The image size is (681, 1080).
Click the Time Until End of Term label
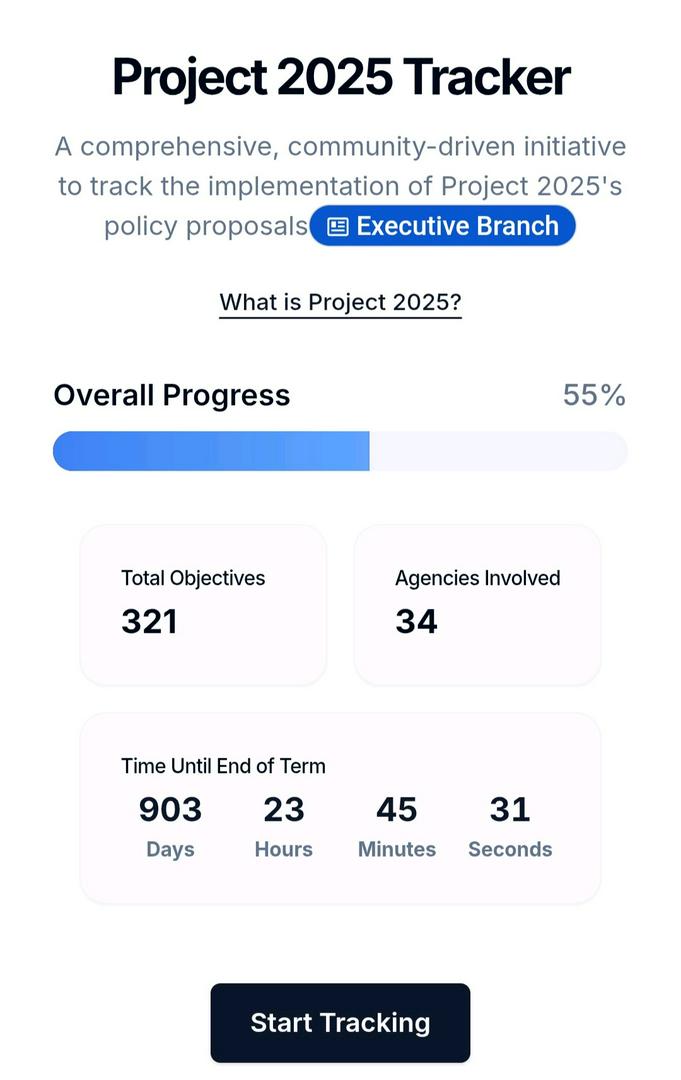point(223,766)
